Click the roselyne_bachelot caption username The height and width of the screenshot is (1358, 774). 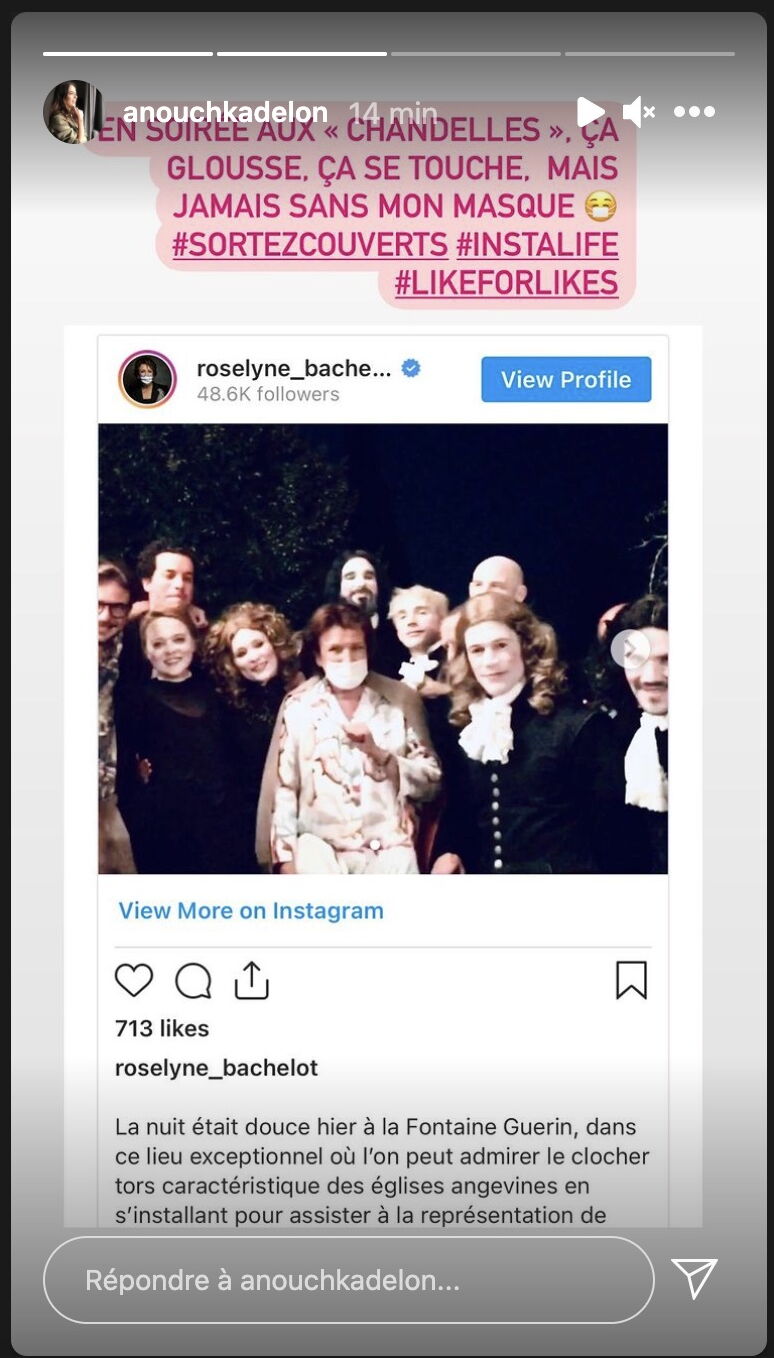(216, 1068)
